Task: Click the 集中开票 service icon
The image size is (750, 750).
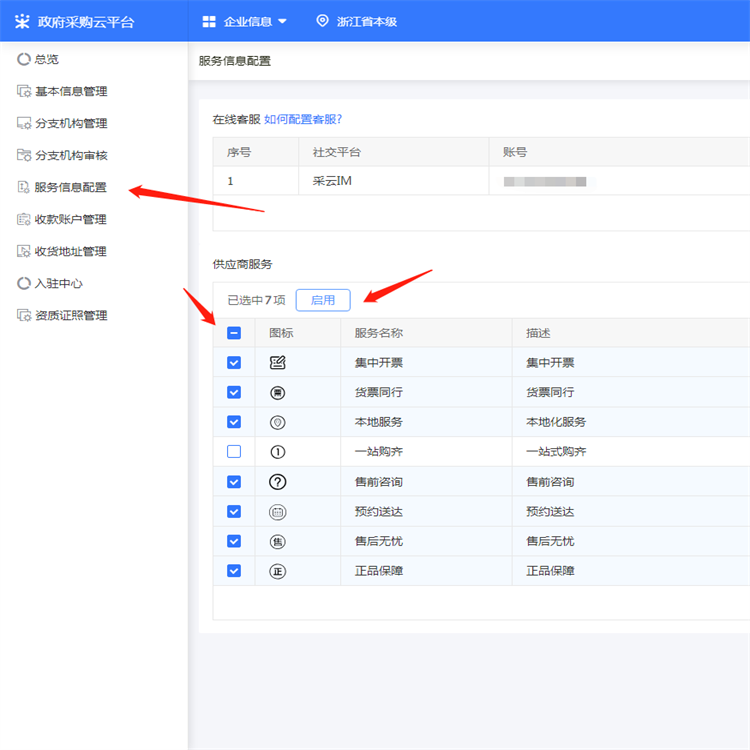Action: tap(278, 362)
